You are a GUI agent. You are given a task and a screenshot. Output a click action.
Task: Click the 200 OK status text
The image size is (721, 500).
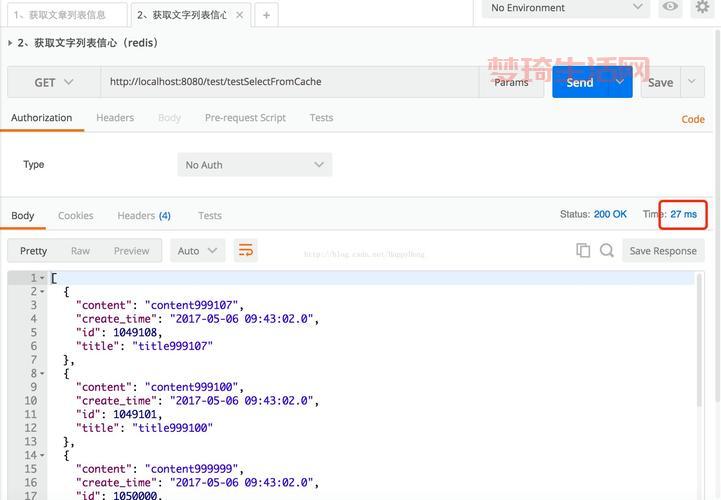pyautogui.click(x=610, y=214)
